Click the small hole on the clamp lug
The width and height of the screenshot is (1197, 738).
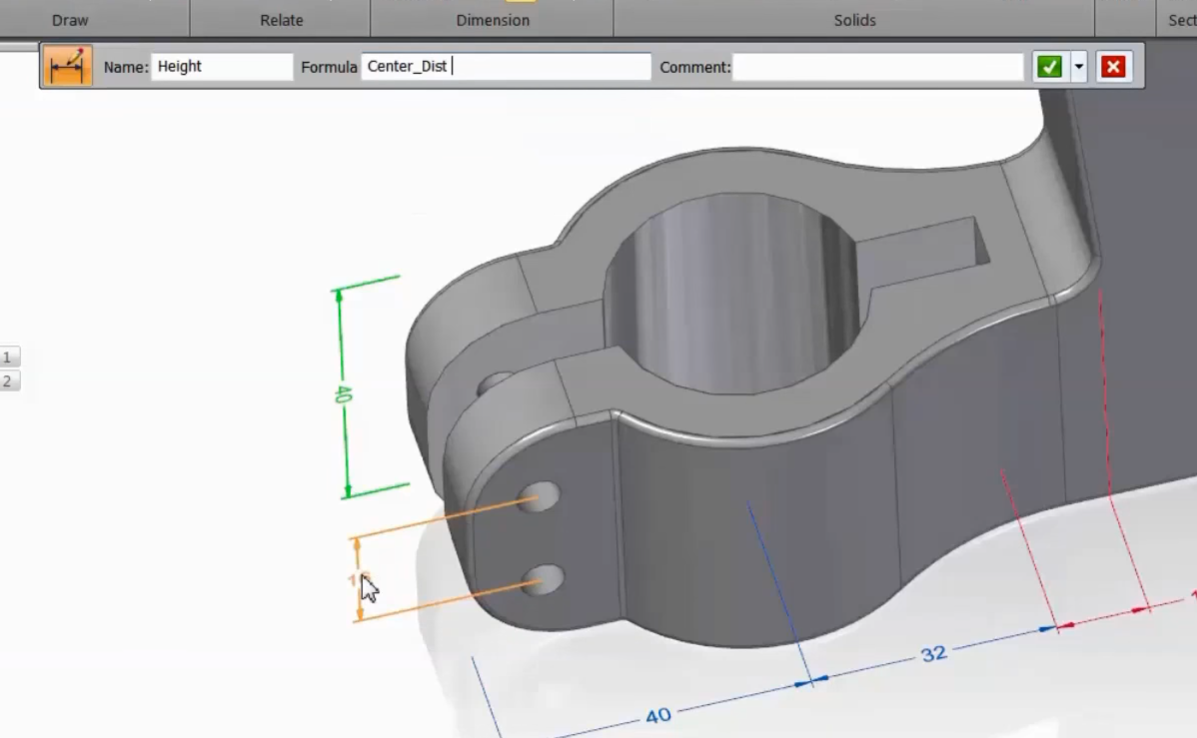tap(540, 495)
